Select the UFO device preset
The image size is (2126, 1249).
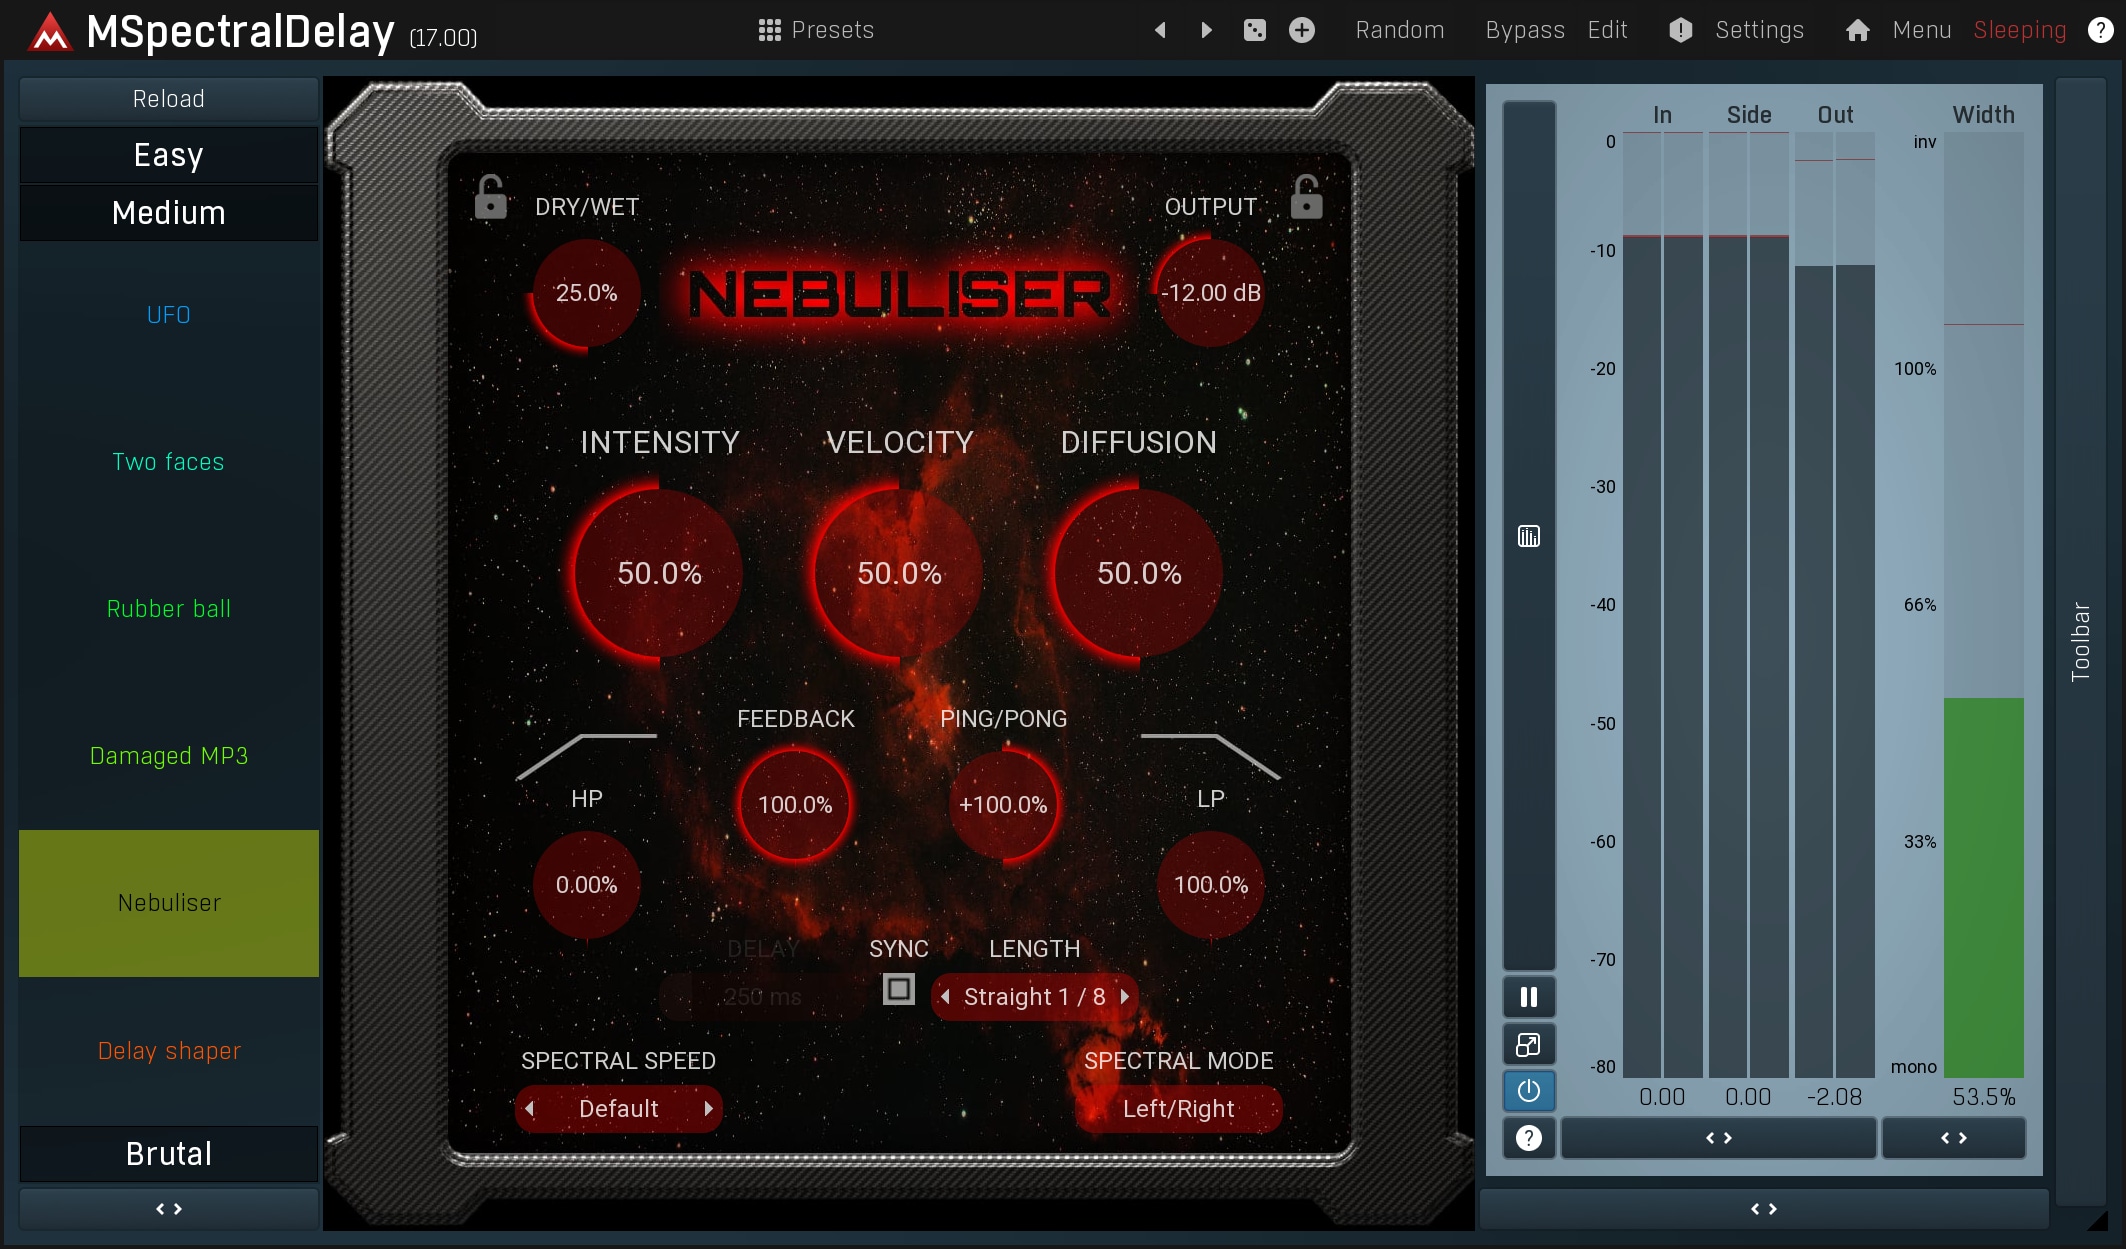point(168,315)
